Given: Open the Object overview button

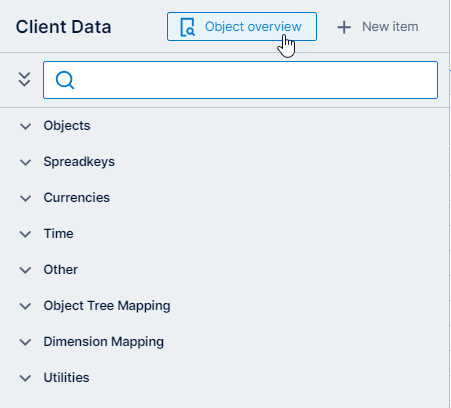Looking at the screenshot, I should 242,27.
